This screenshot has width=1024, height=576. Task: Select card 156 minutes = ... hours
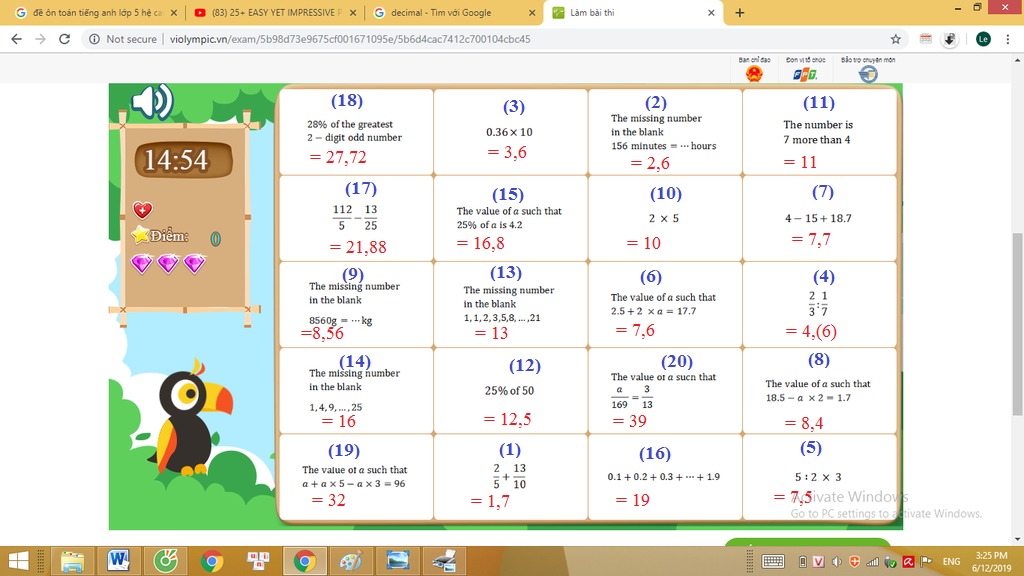click(x=664, y=132)
